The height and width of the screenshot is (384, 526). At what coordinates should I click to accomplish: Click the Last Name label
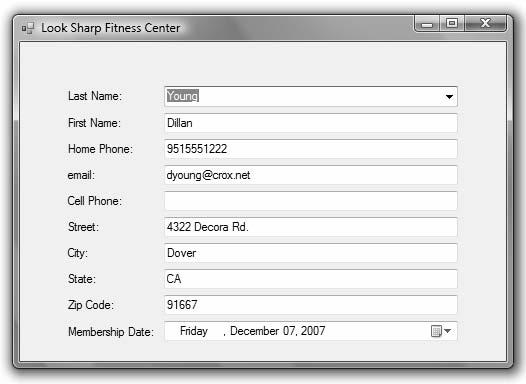(x=95, y=96)
